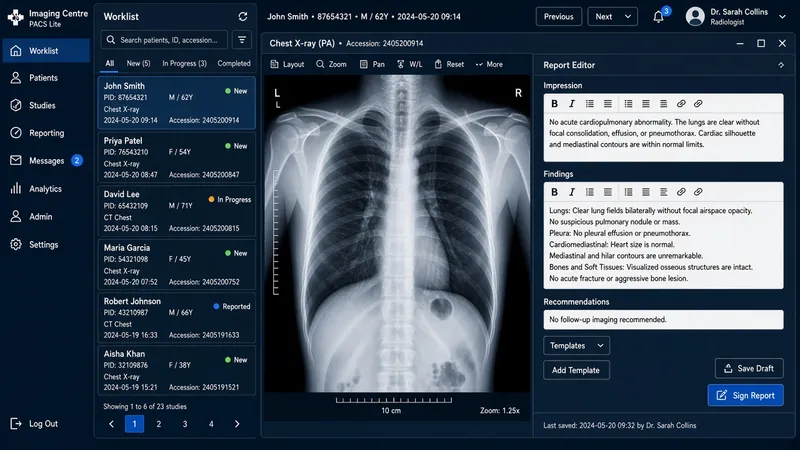Select Priya Patel study in worklist
The image size is (800, 450).
tap(177, 157)
